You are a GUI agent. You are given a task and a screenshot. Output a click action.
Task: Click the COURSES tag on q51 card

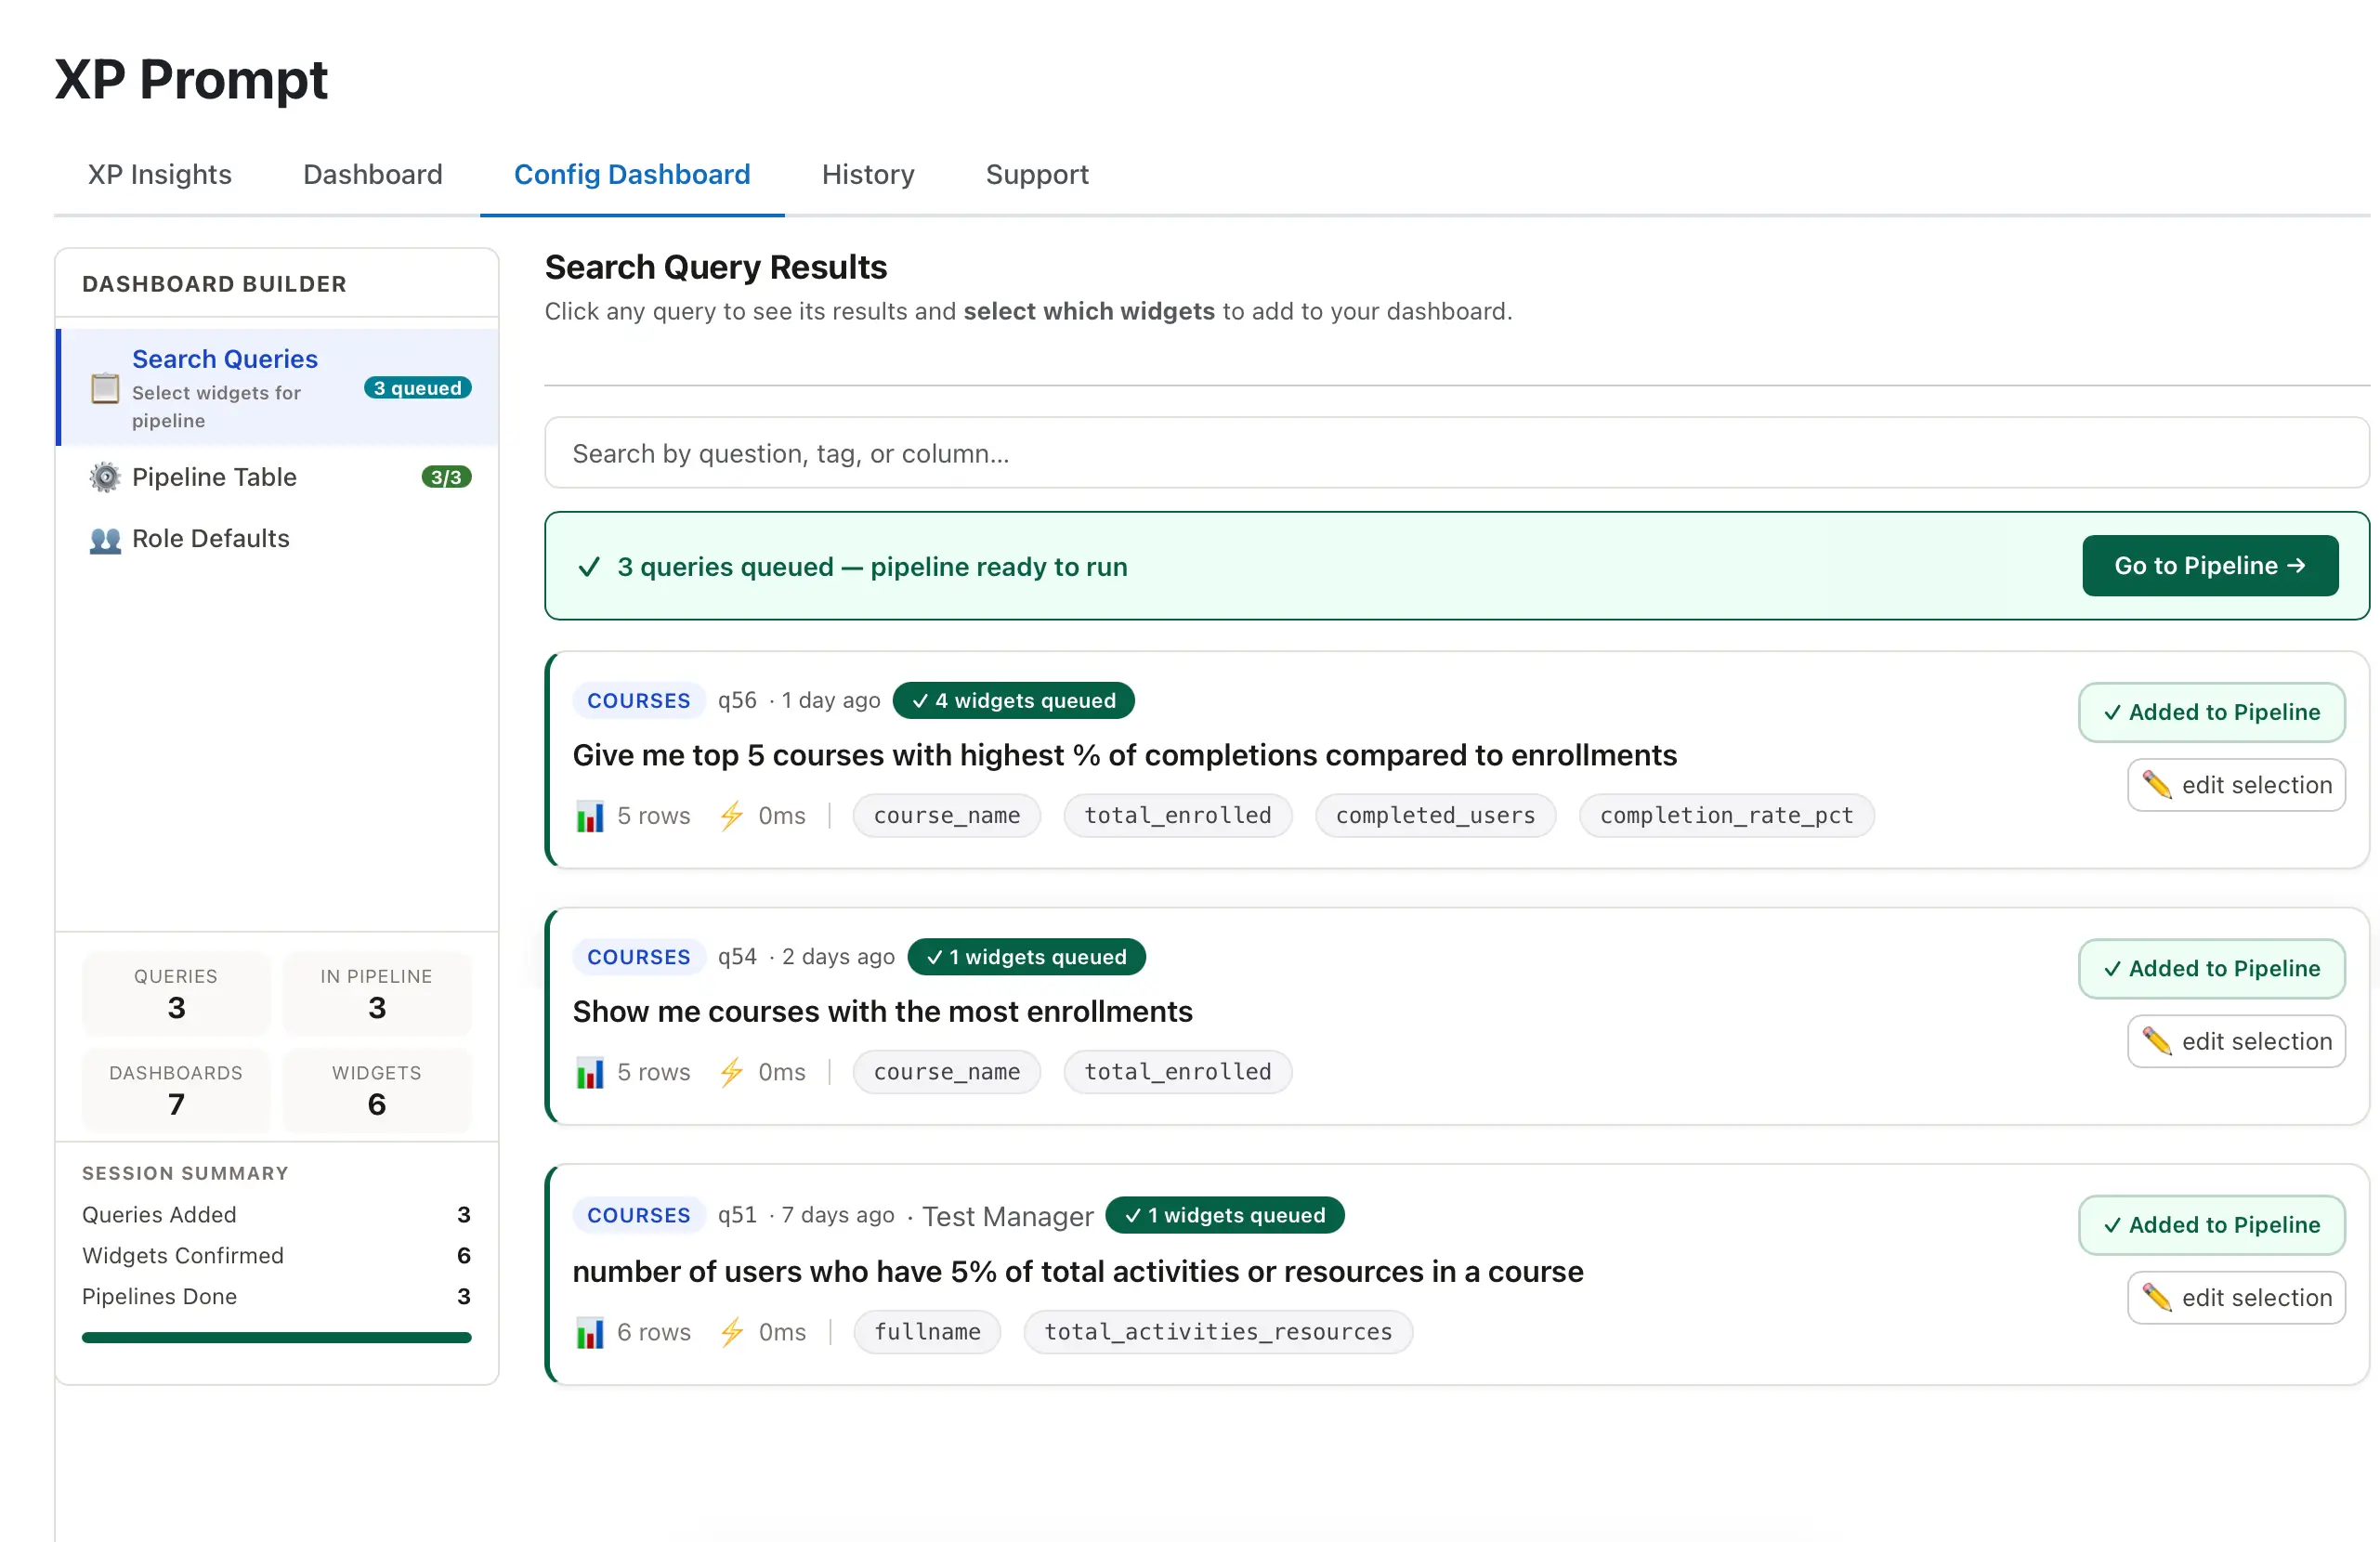[639, 1215]
